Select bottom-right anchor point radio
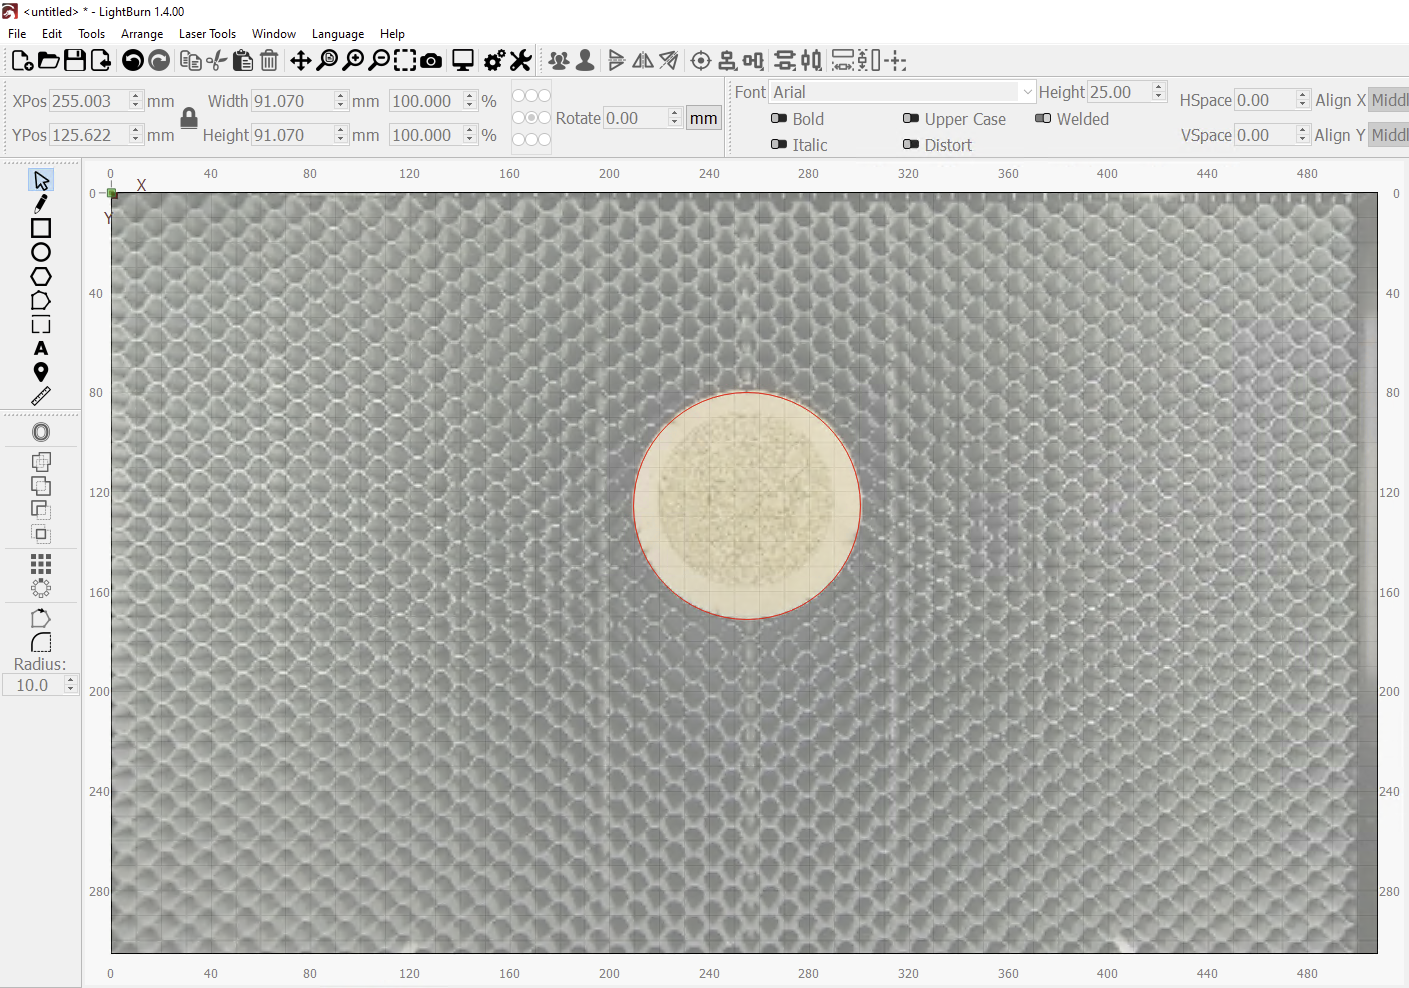Screen dimensions: 1409x988 tap(544, 139)
